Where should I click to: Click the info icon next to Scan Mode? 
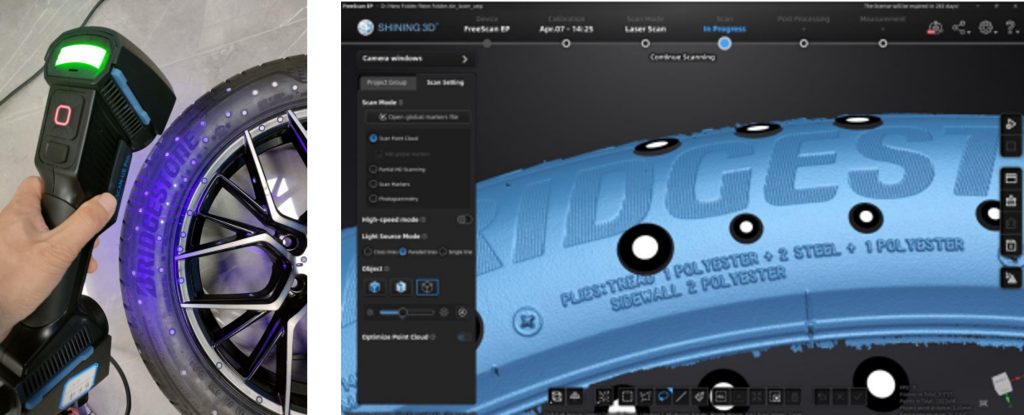tap(401, 103)
